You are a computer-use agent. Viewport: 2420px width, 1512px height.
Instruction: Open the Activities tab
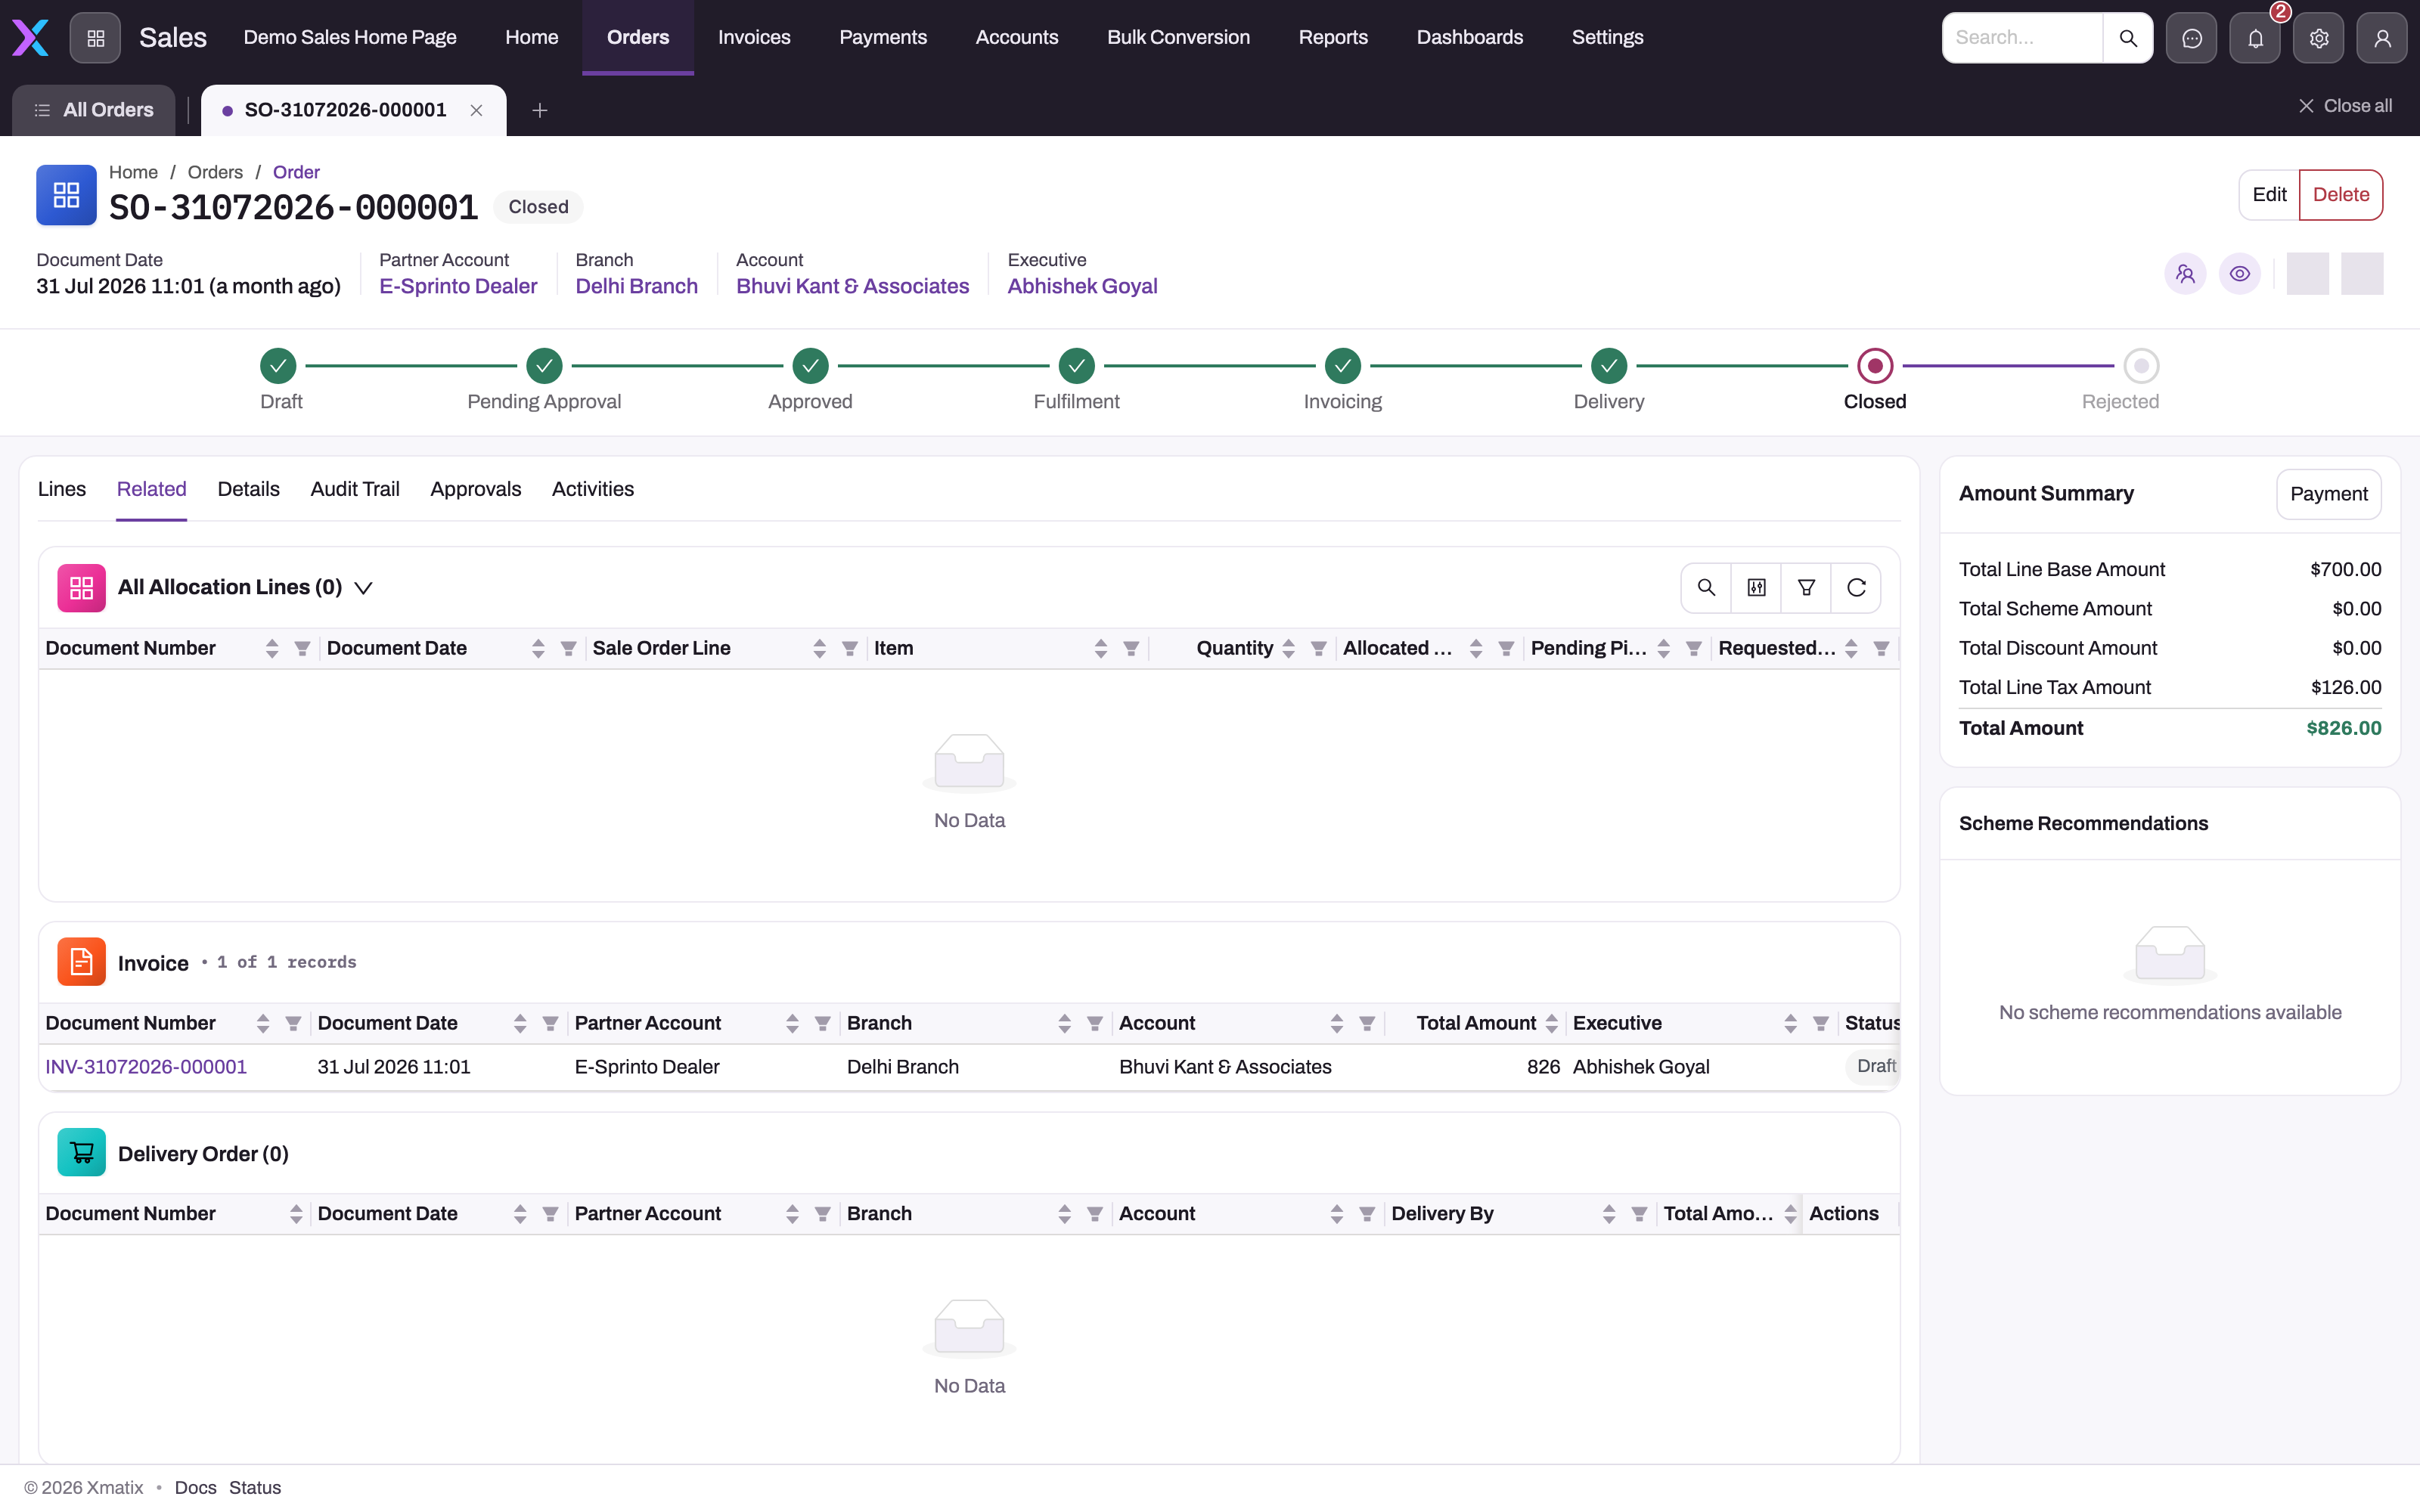coord(593,489)
